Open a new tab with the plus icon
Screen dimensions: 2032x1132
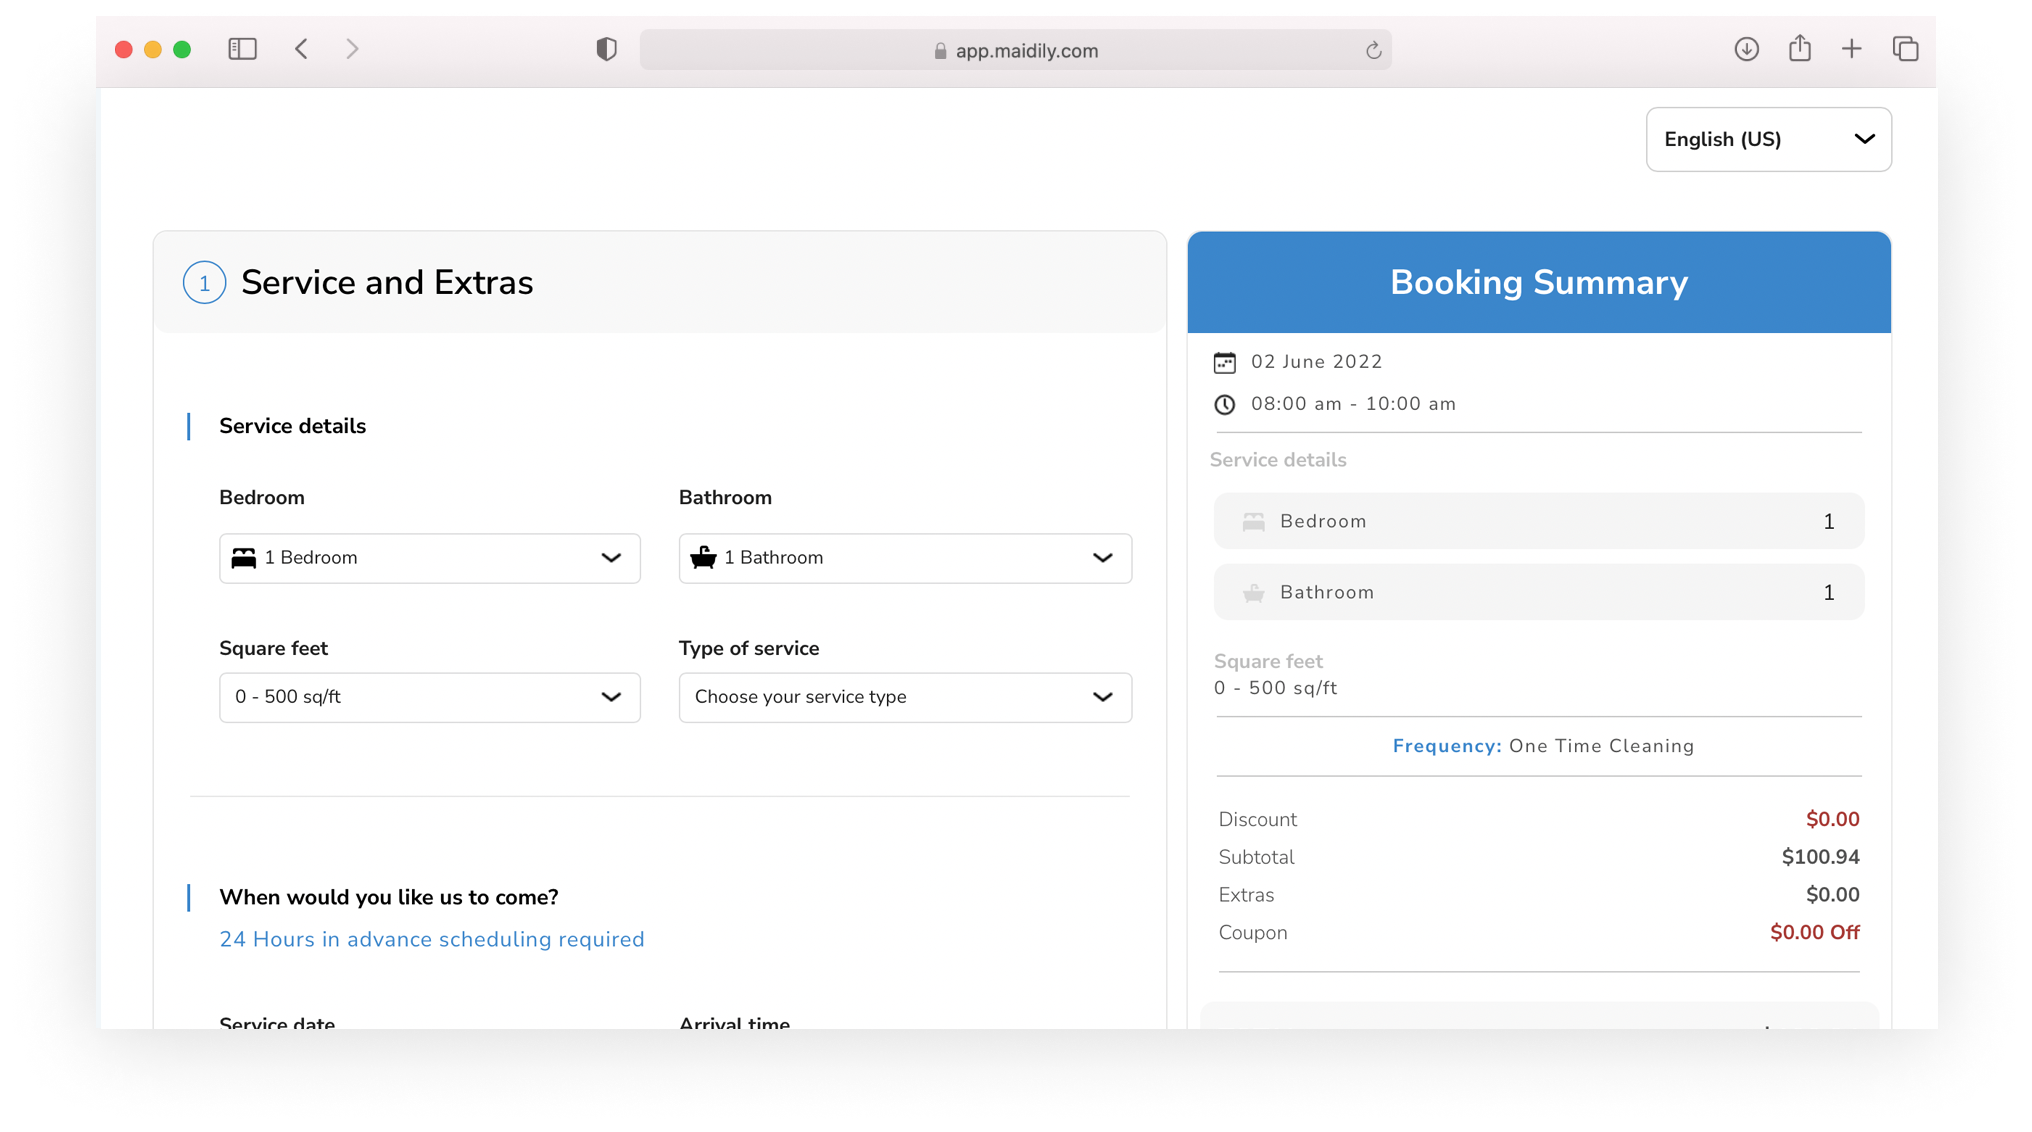pos(1851,49)
